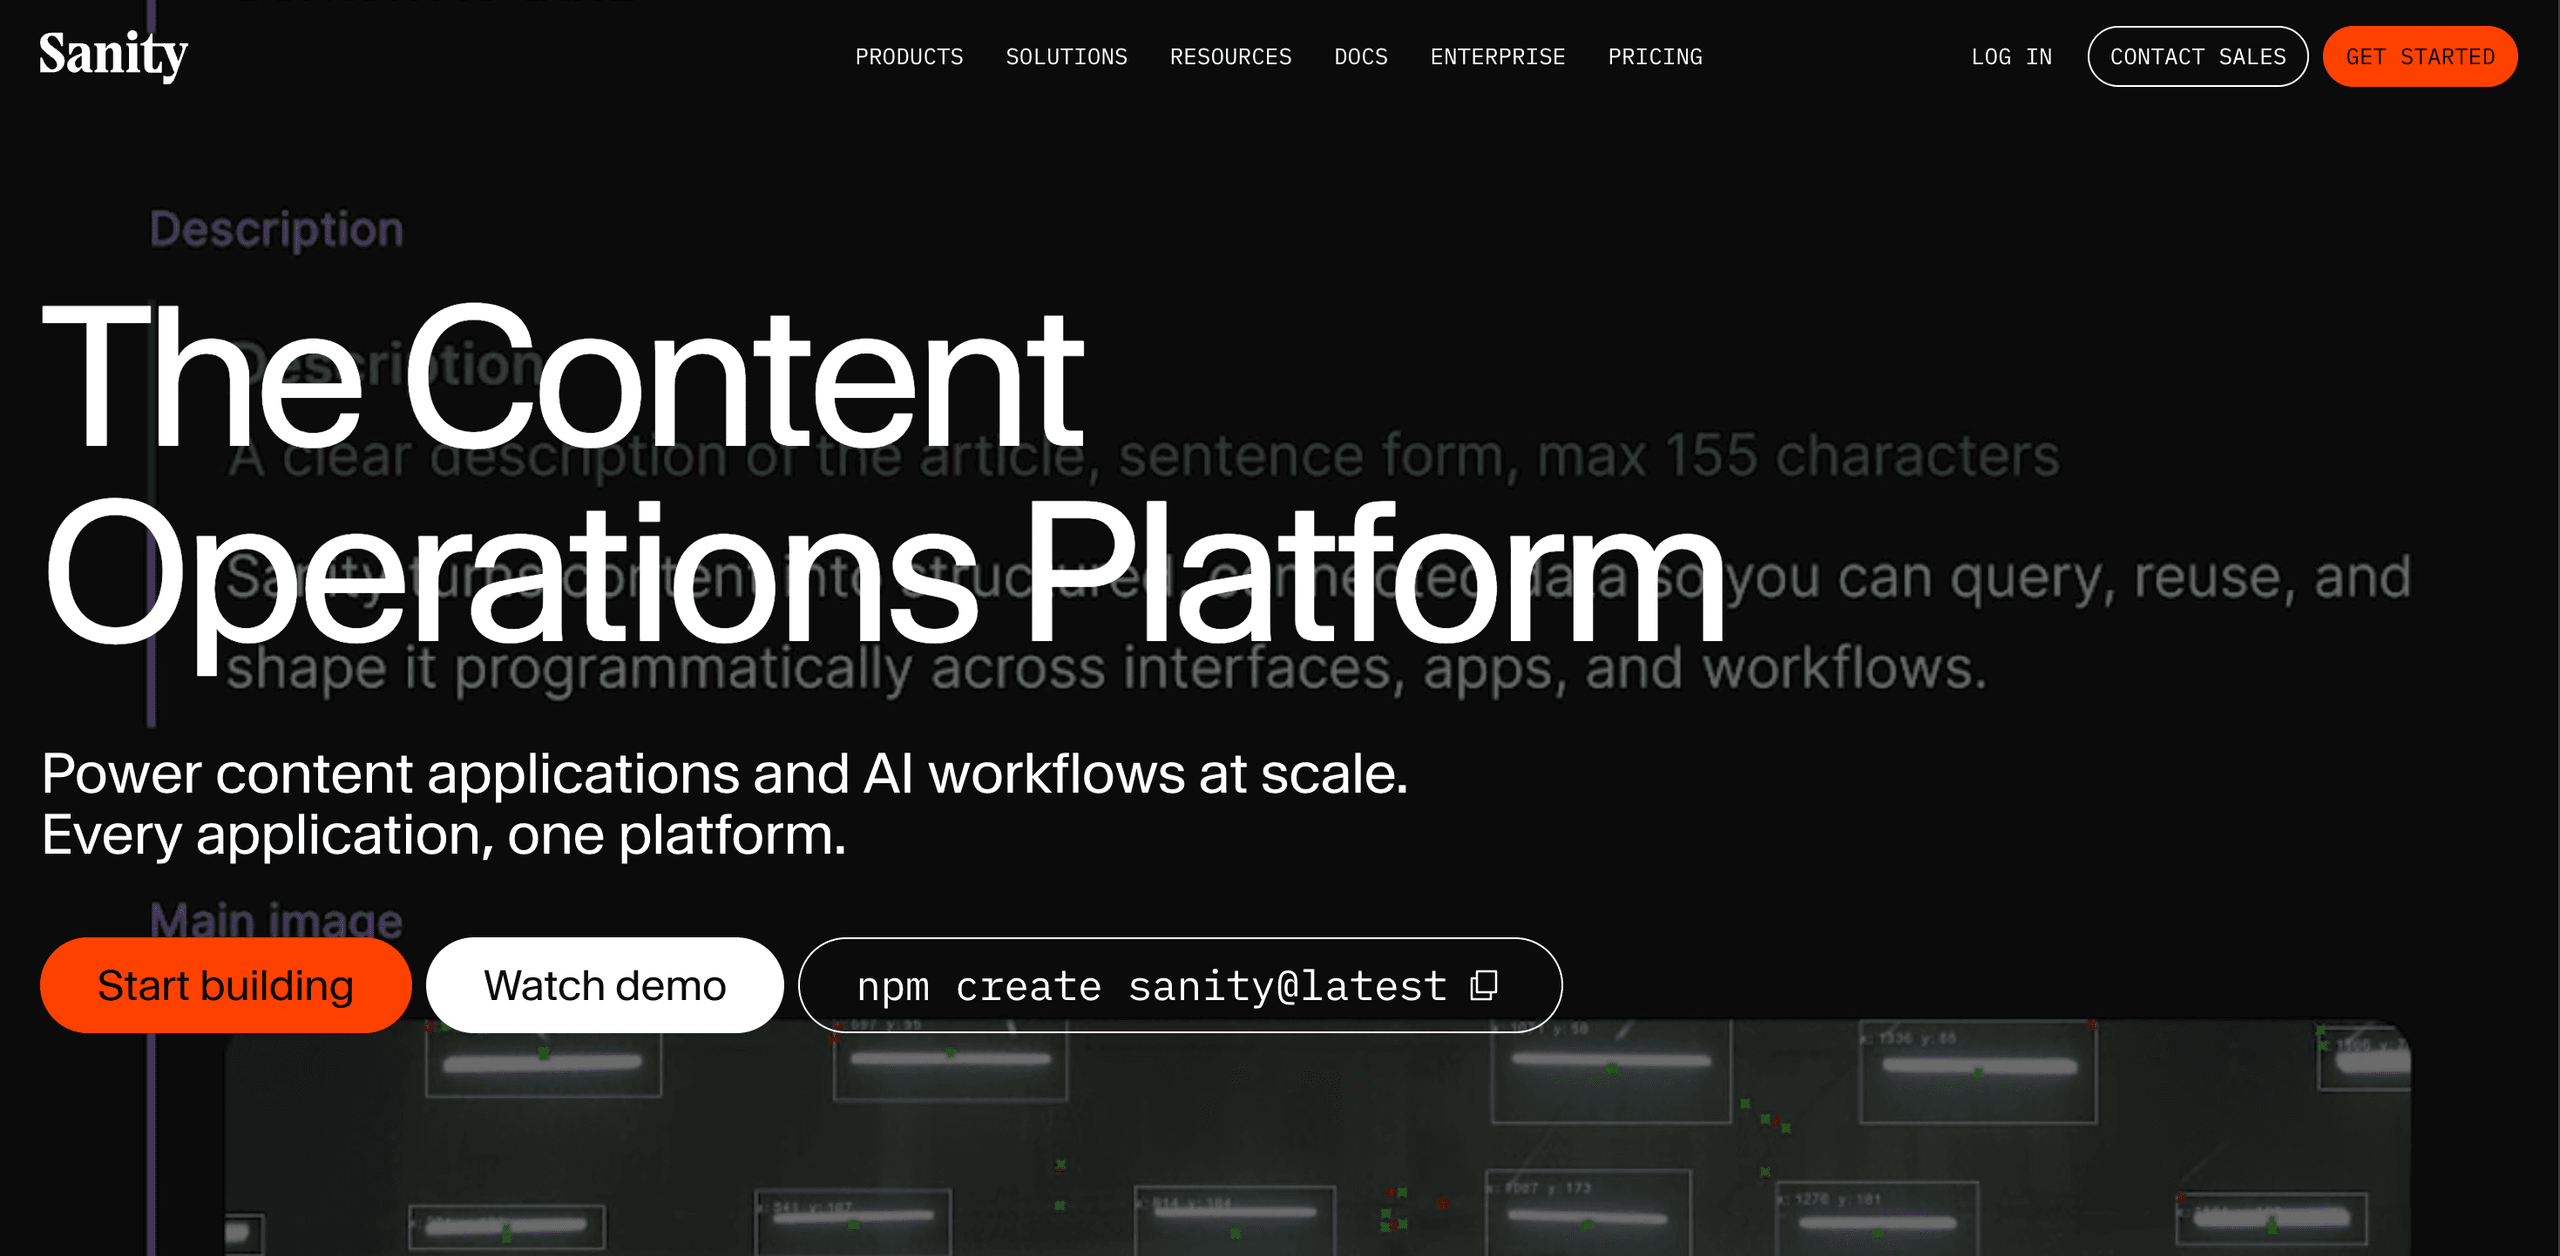The image size is (2560, 1256).
Task: Visit the Pricing page
Action: [x=1655, y=57]
